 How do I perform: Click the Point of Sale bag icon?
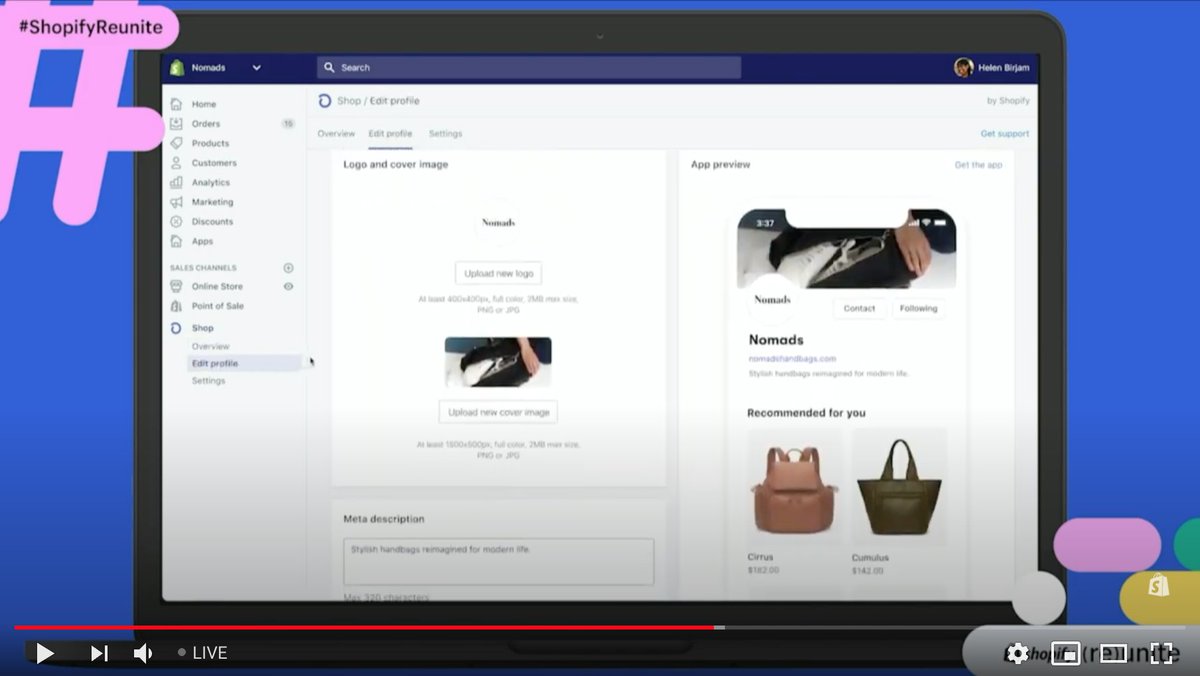(176, 306)
